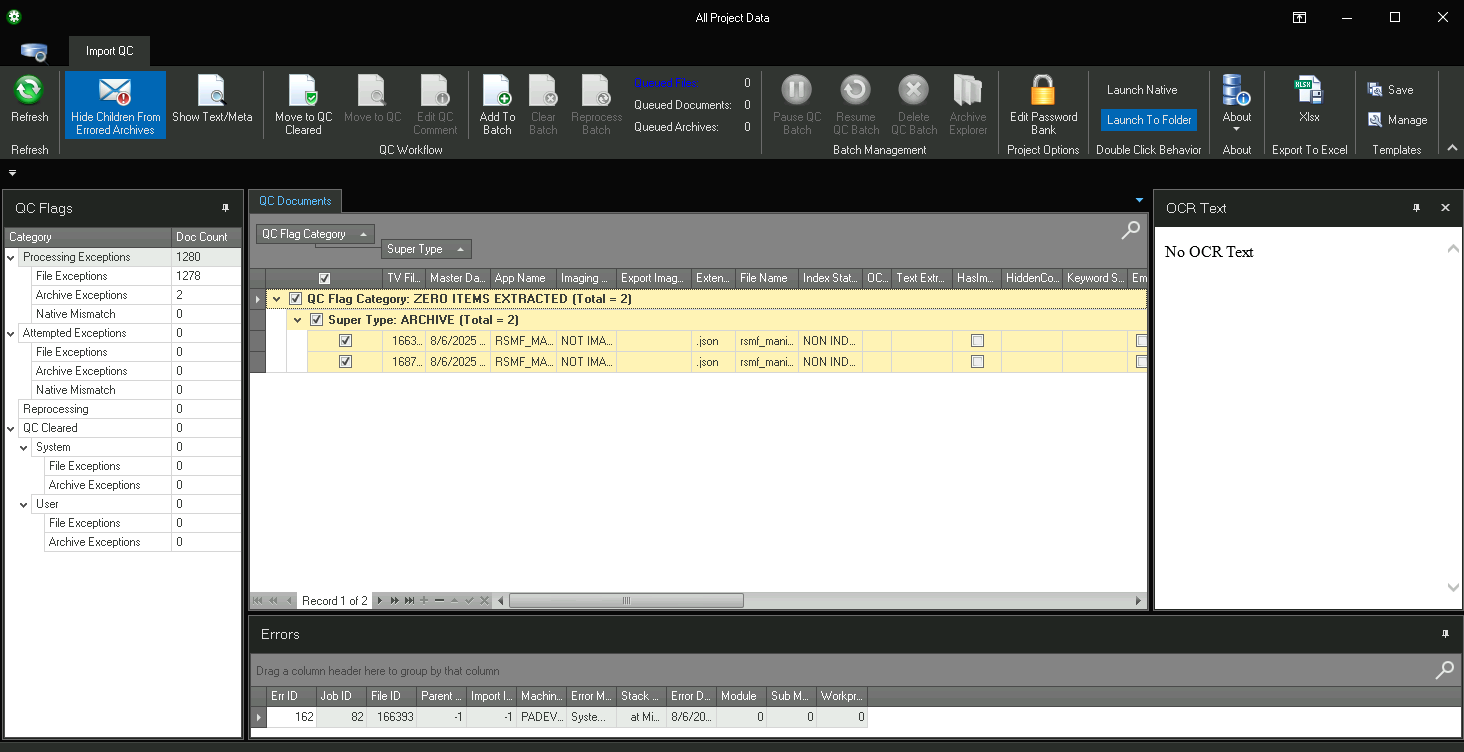1464x752 pixels.
Task: Click the Add To Batch icon
Action: click(x=497, y=92)
